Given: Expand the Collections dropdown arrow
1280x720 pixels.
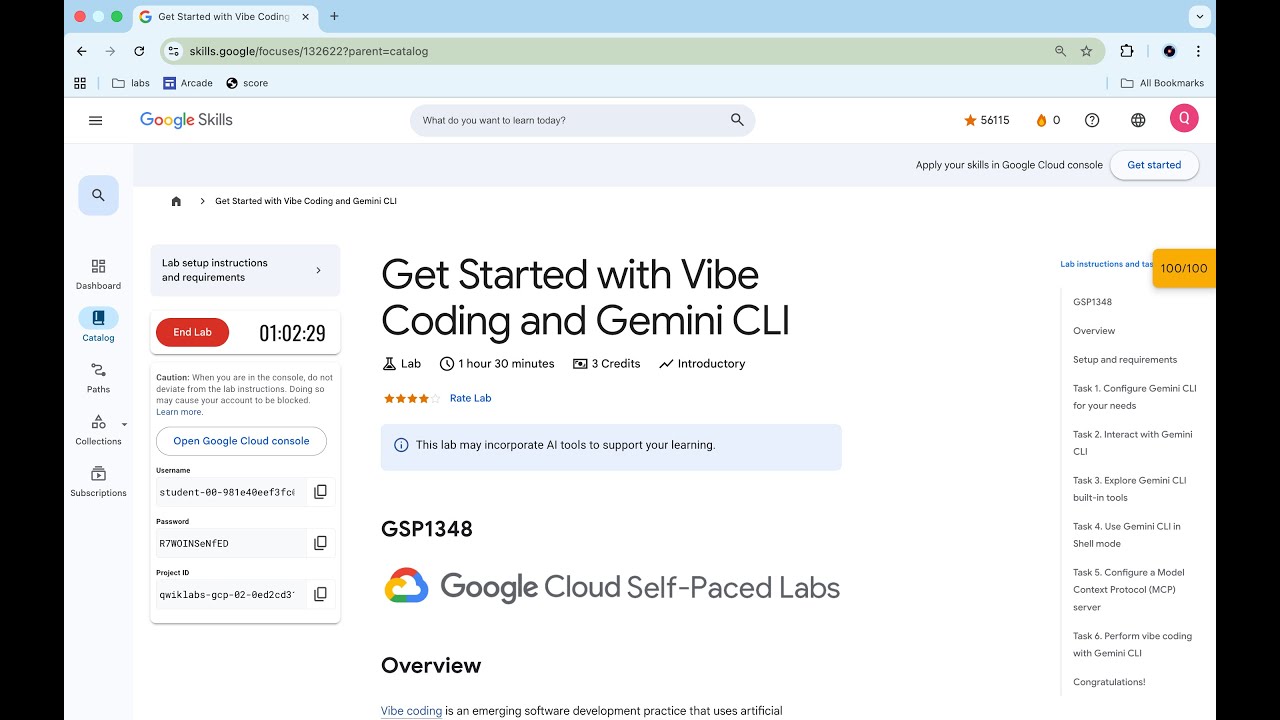Looking at the screenshot, I should (x=125, y=425).
